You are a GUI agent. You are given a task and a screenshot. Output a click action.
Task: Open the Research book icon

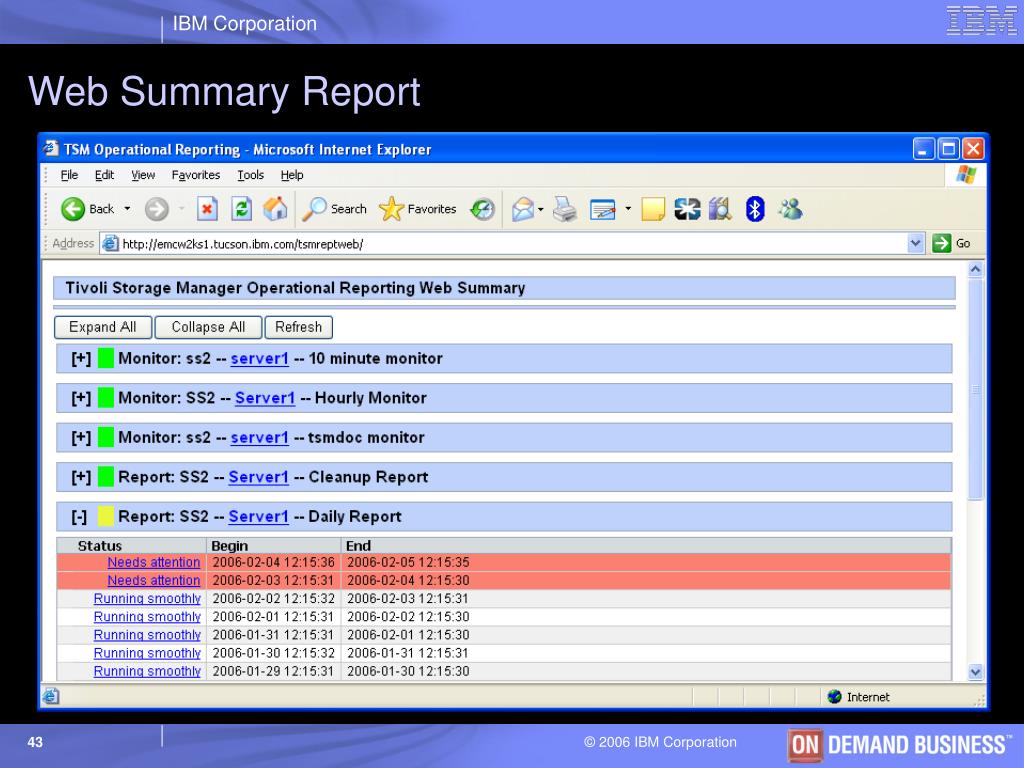pos(720,209)
